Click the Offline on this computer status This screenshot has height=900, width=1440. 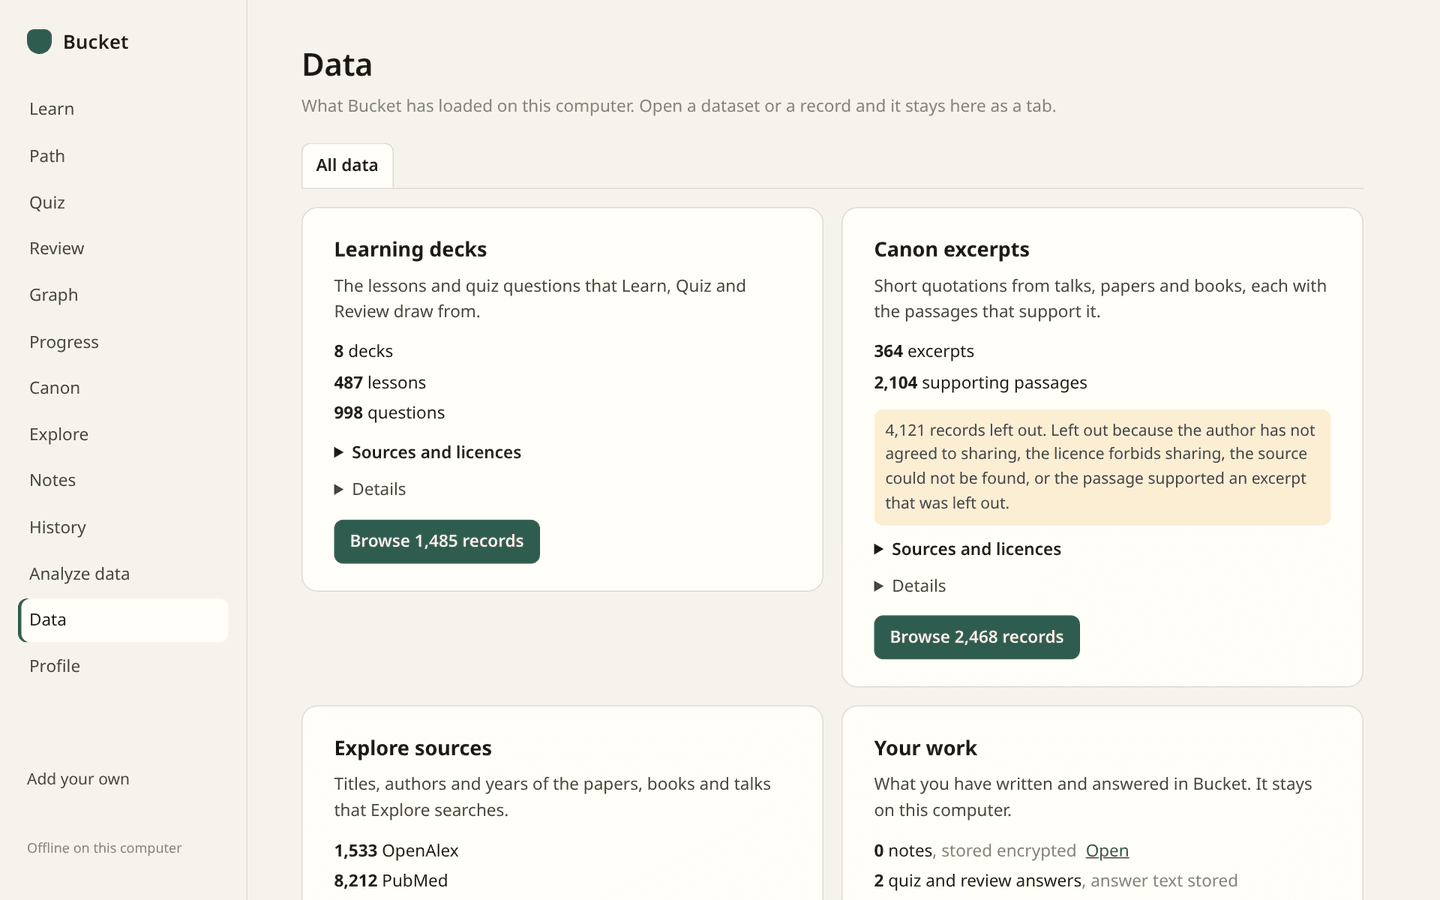click(x=104, y=848)
